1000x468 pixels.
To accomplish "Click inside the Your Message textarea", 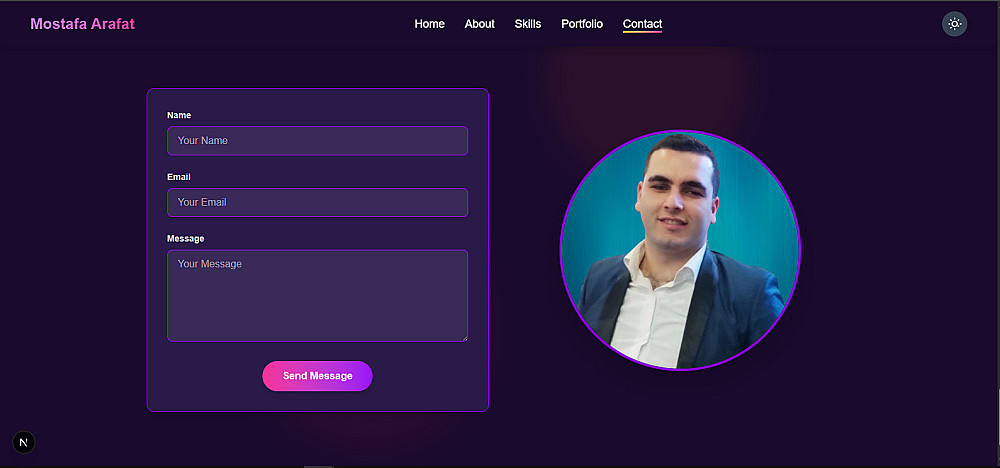I will [x=318, y=296].
